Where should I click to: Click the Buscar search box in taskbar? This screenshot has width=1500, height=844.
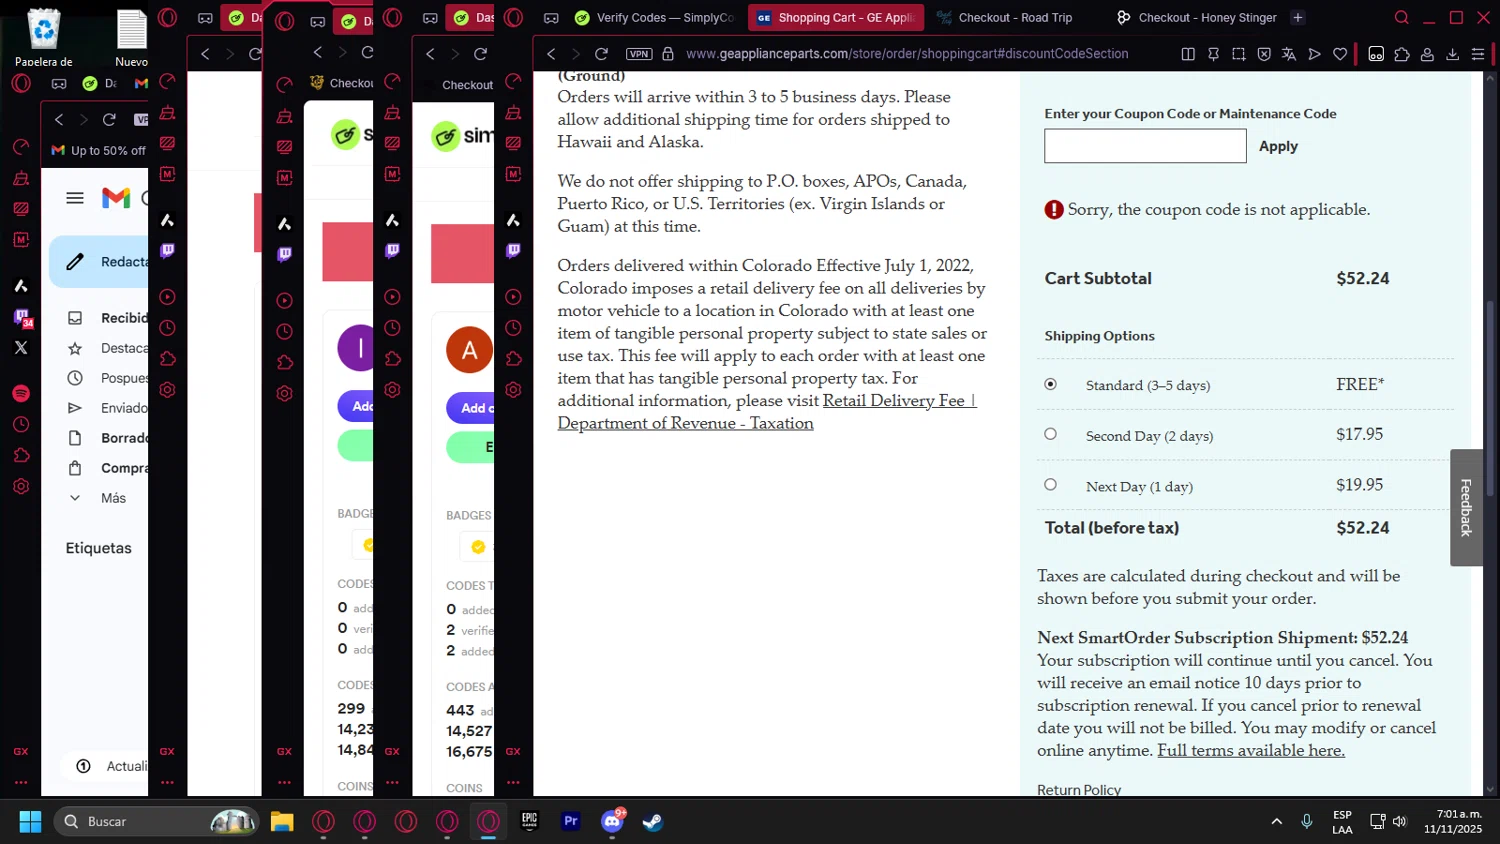(x=157, y=821)
